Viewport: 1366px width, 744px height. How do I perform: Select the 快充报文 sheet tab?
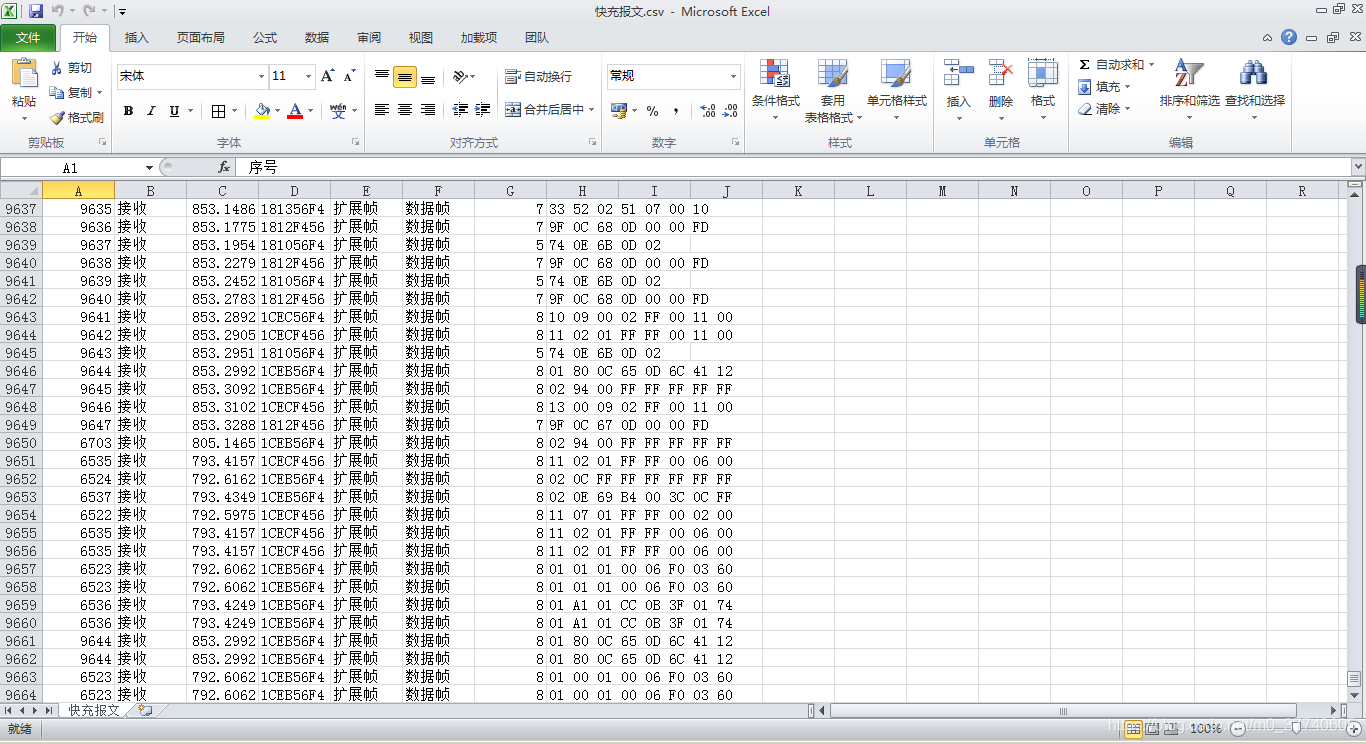(94, 710)
